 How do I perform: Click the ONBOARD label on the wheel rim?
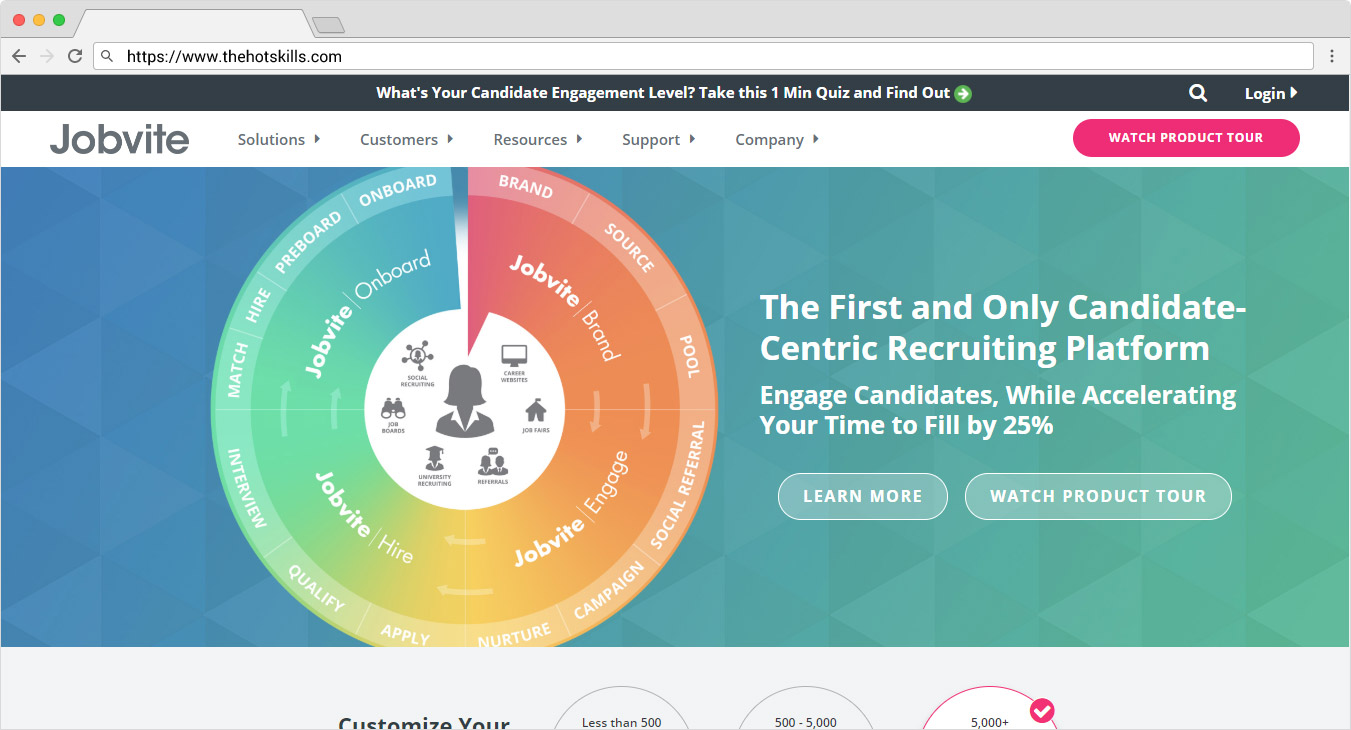click(398, 190)
